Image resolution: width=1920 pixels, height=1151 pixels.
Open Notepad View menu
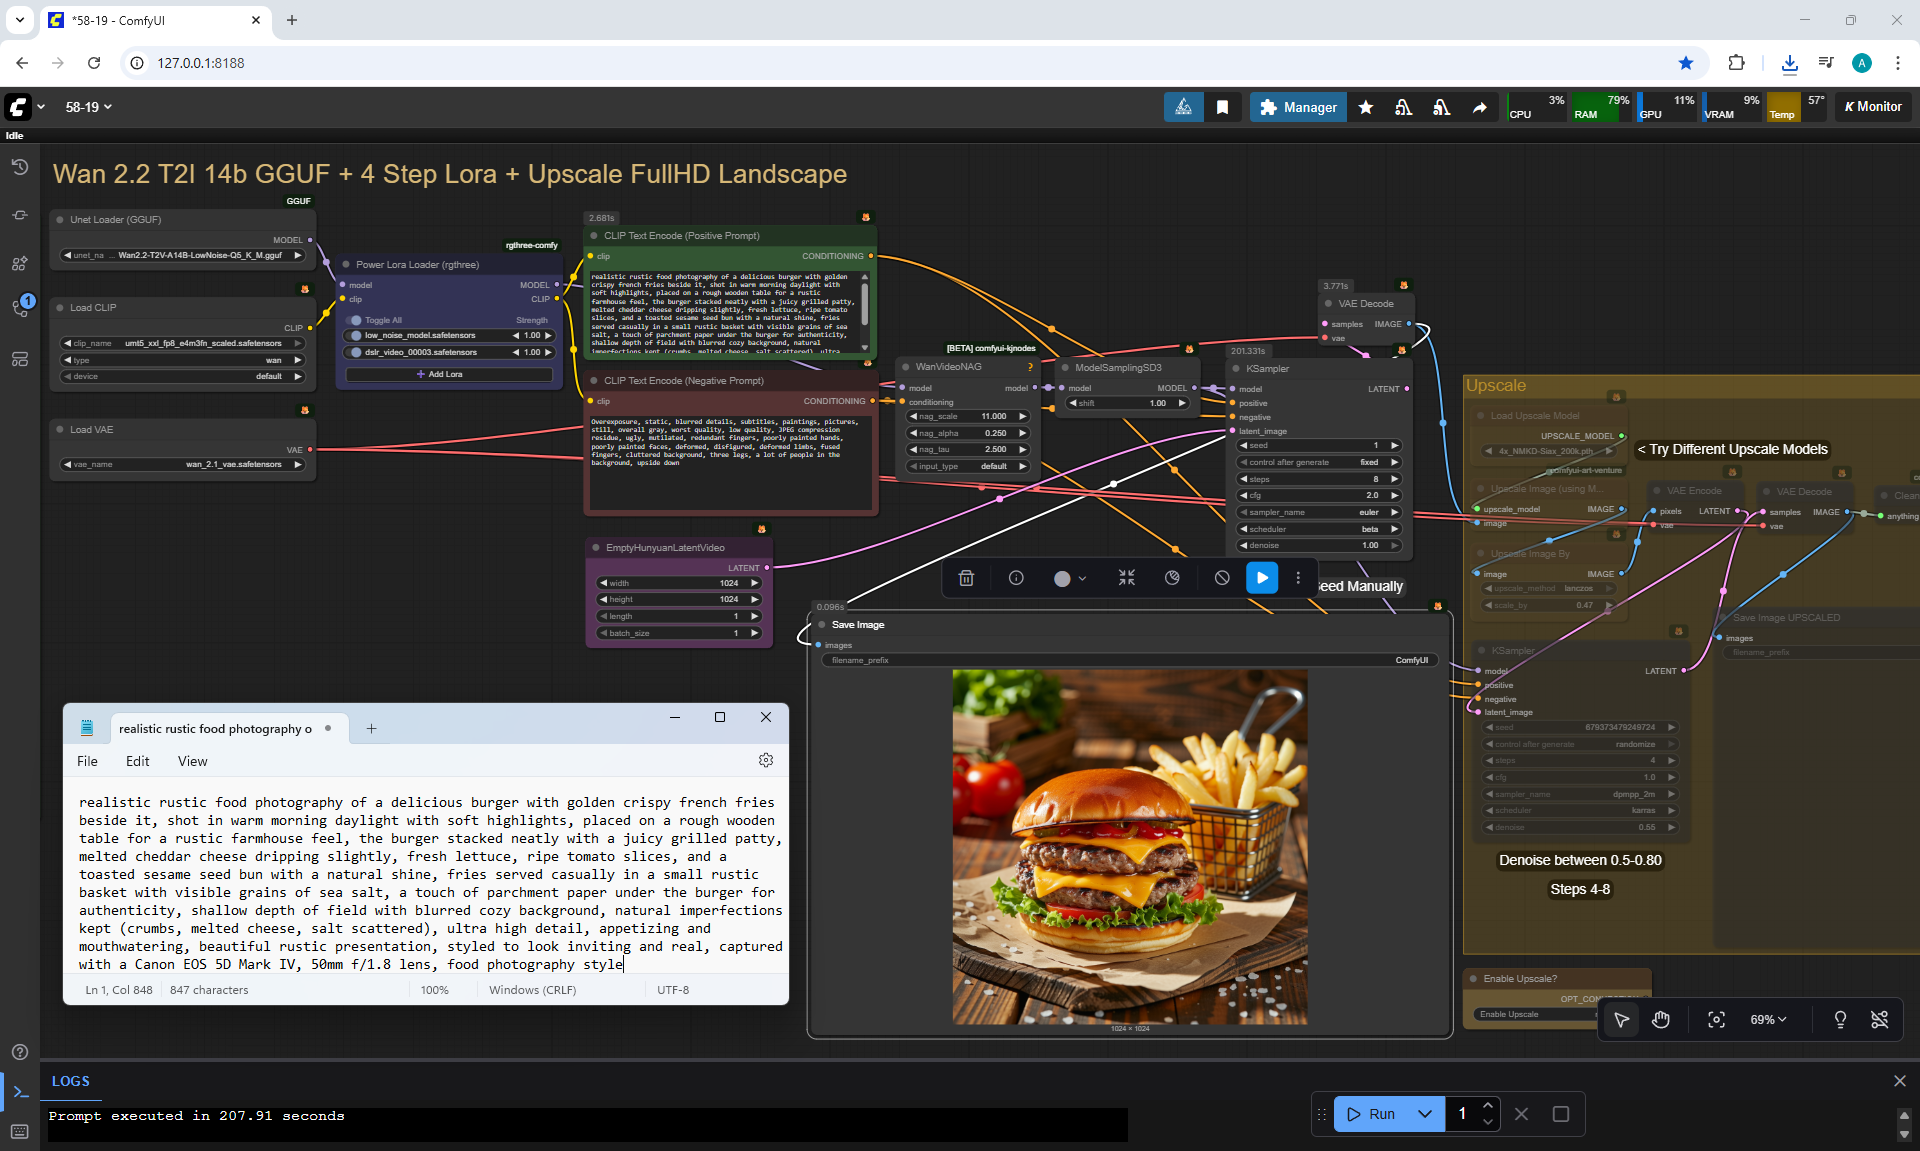pos(192,761)
